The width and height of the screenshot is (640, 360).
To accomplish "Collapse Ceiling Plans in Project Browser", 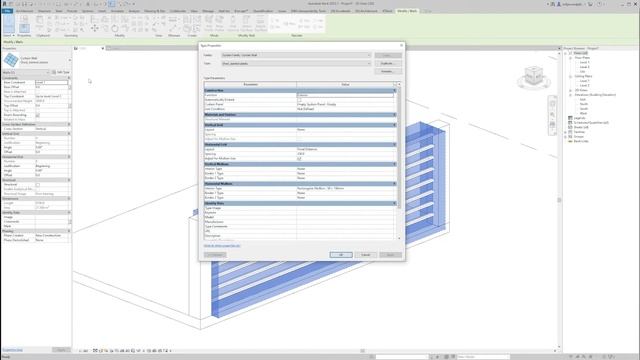I will [571, 76].
